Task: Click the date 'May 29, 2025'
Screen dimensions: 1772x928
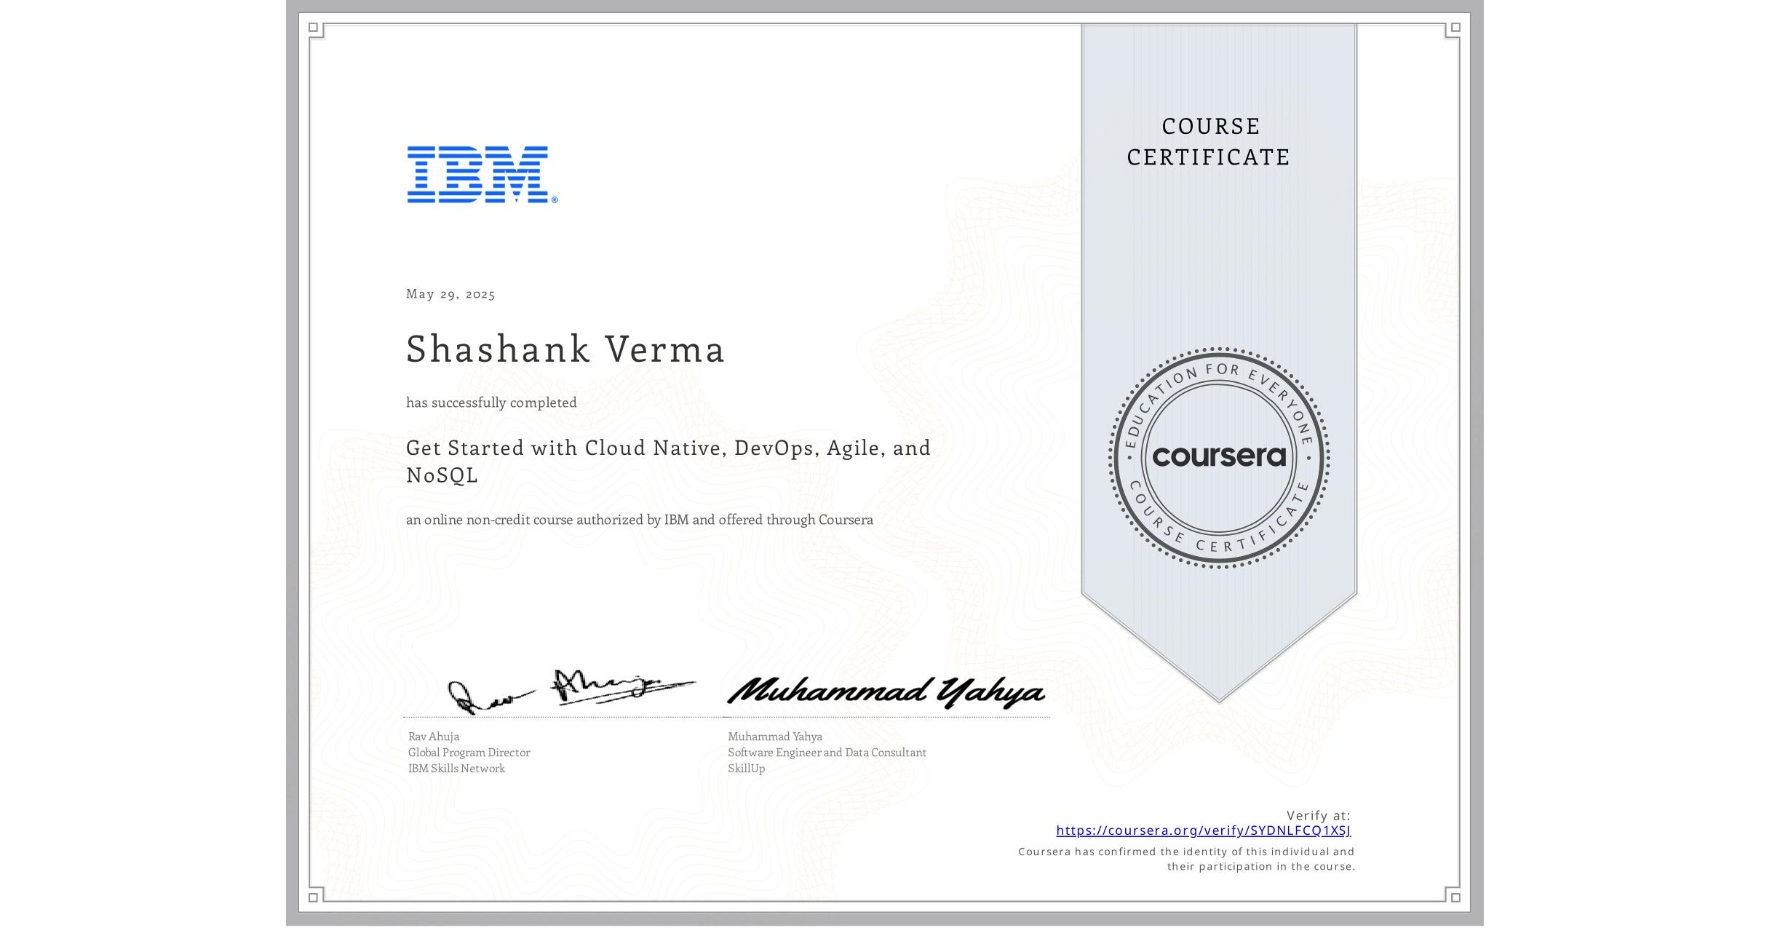Action: (x=451, y=294)
